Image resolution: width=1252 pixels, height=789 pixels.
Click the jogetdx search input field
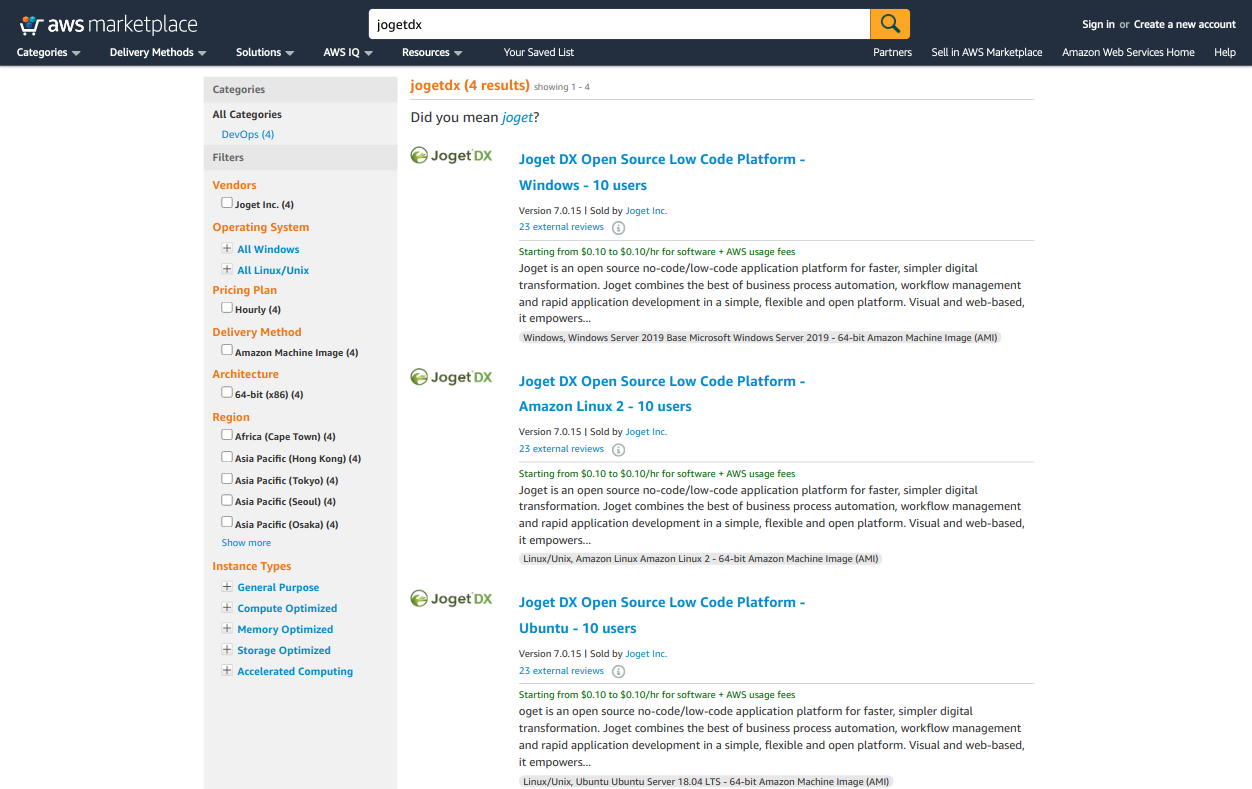tap(618, 24)
